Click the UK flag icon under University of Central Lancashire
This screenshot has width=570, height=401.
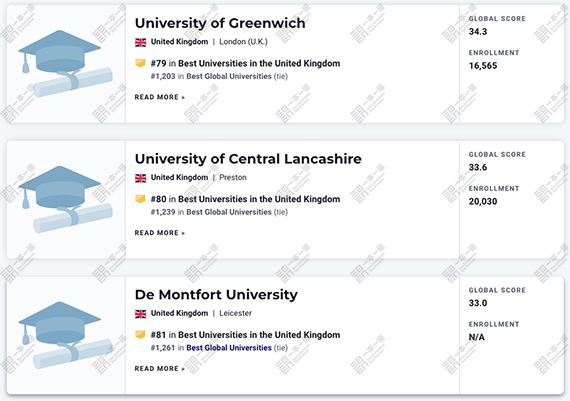point(141,178)
